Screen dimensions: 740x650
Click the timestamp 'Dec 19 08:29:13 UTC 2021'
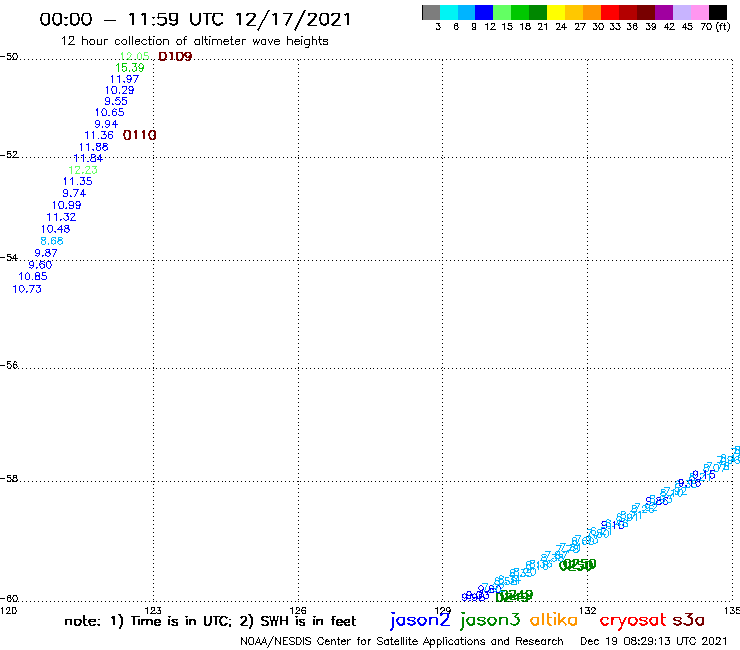[654, 641]
